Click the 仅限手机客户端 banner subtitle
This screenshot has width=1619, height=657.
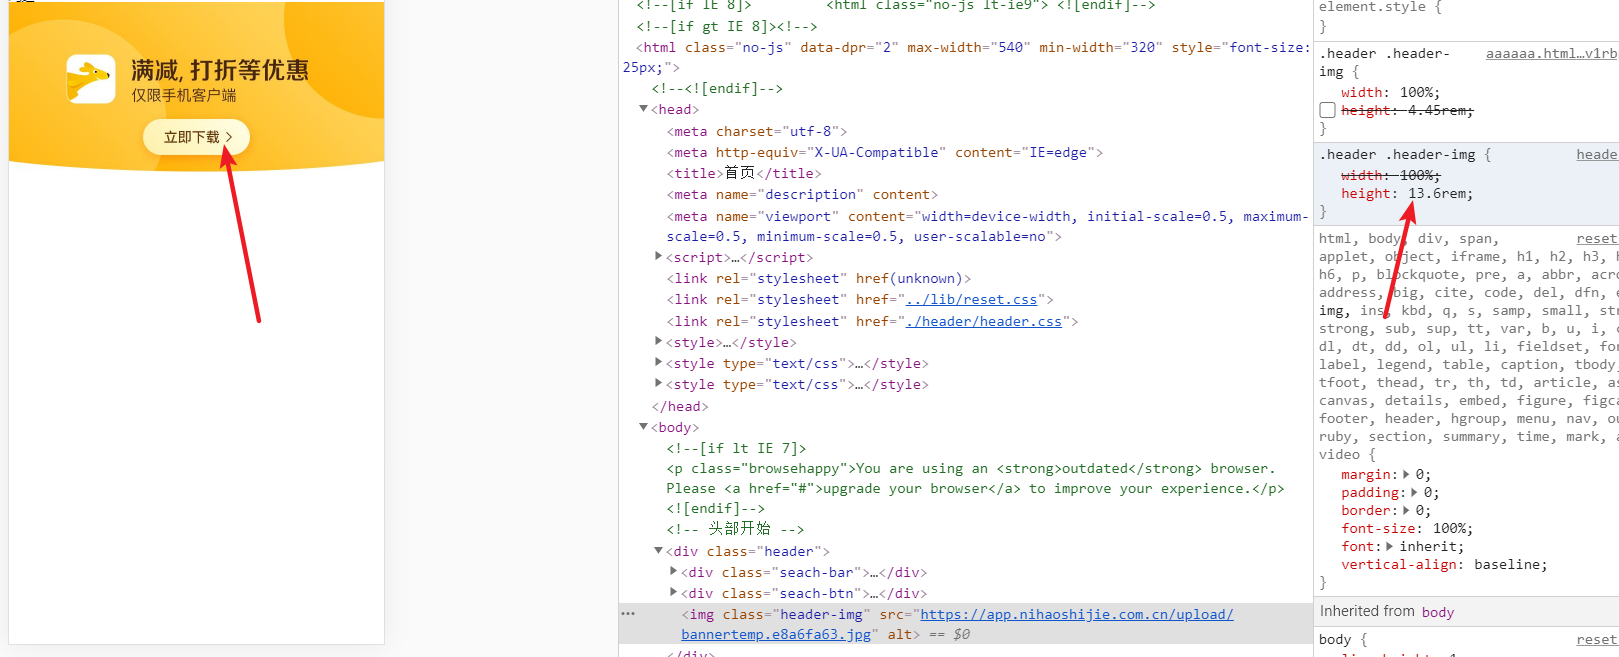[184, 96]
